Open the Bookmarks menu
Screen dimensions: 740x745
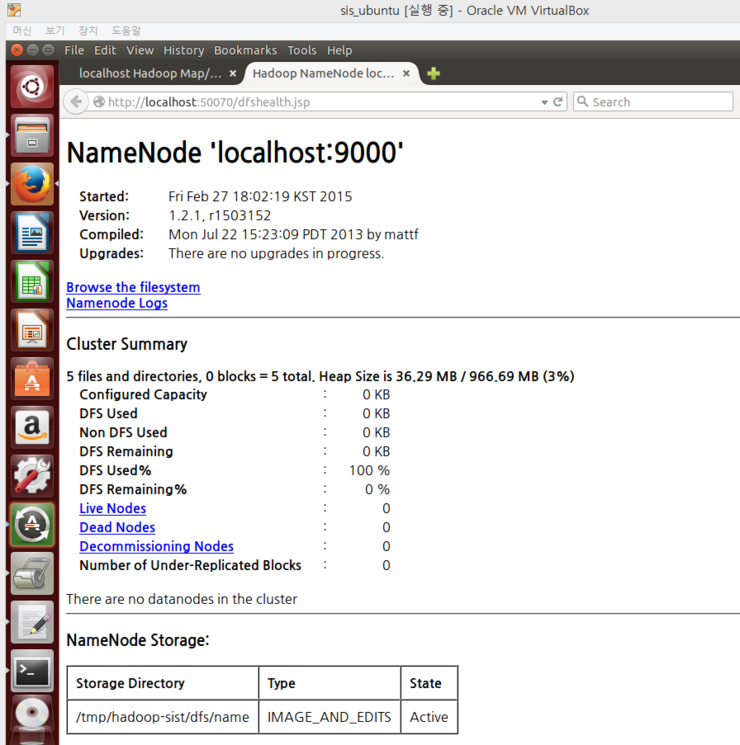[245, 50]
